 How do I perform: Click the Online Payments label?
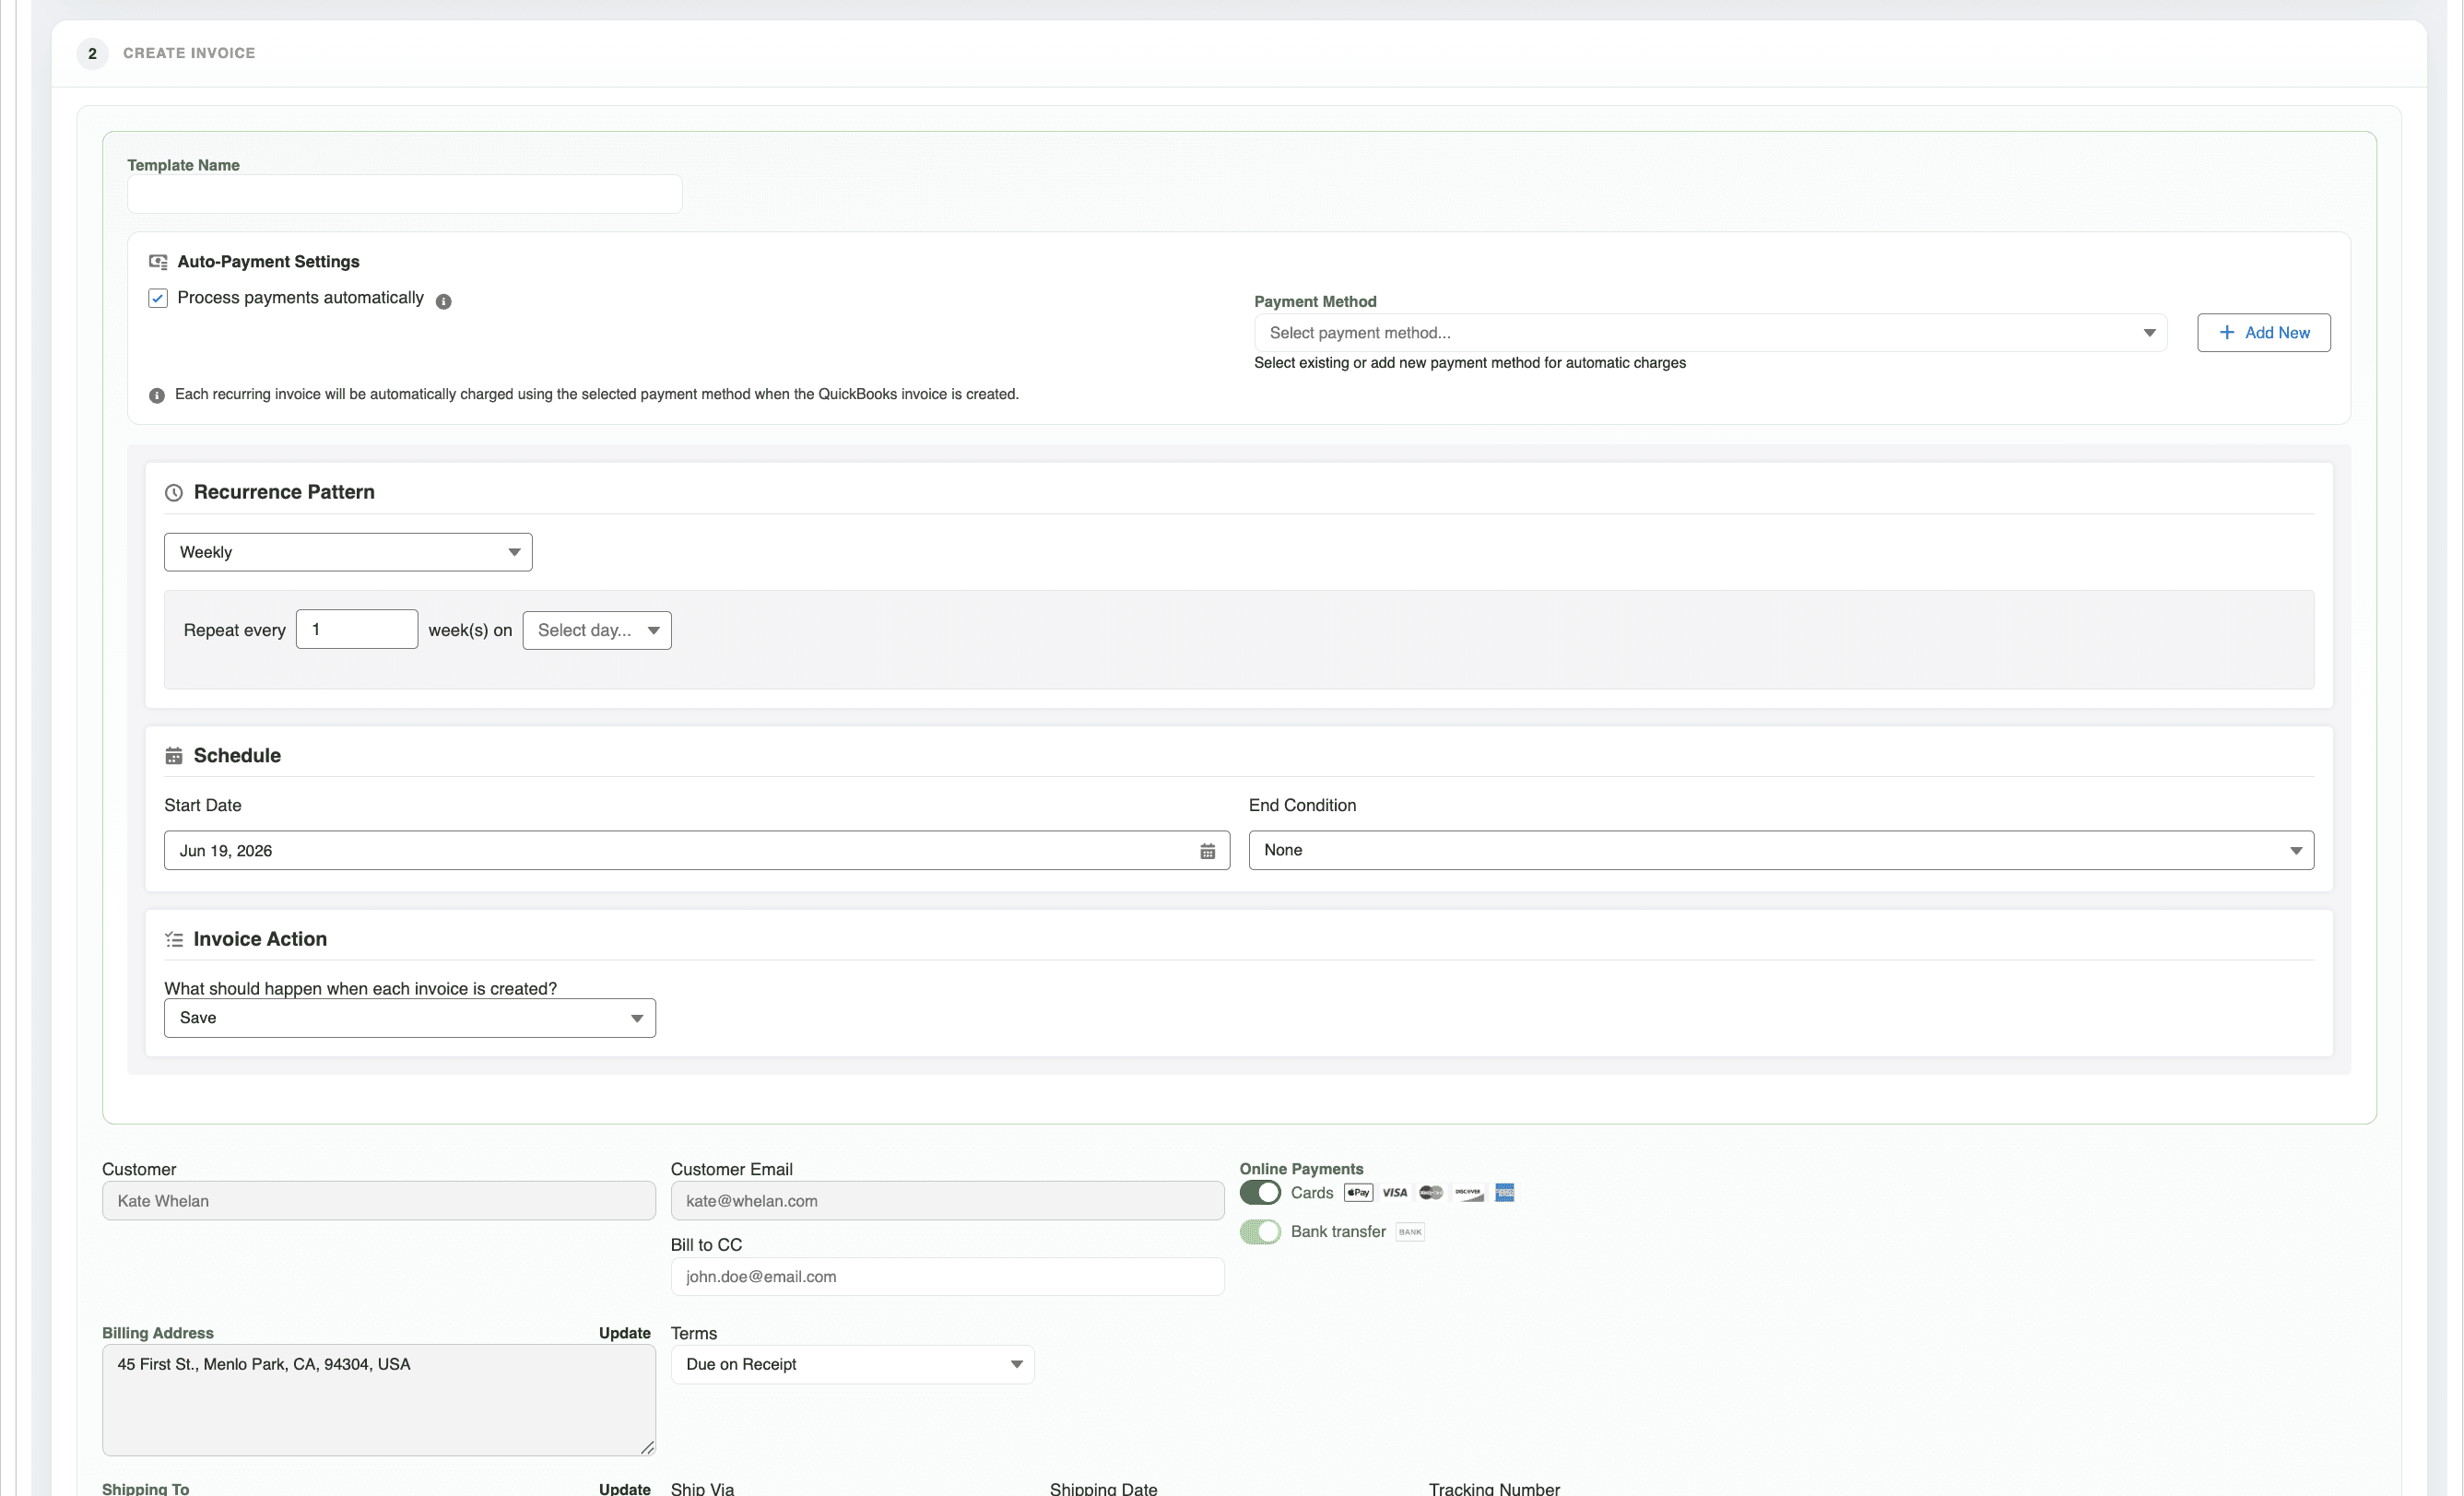tap(1301, 1169)
